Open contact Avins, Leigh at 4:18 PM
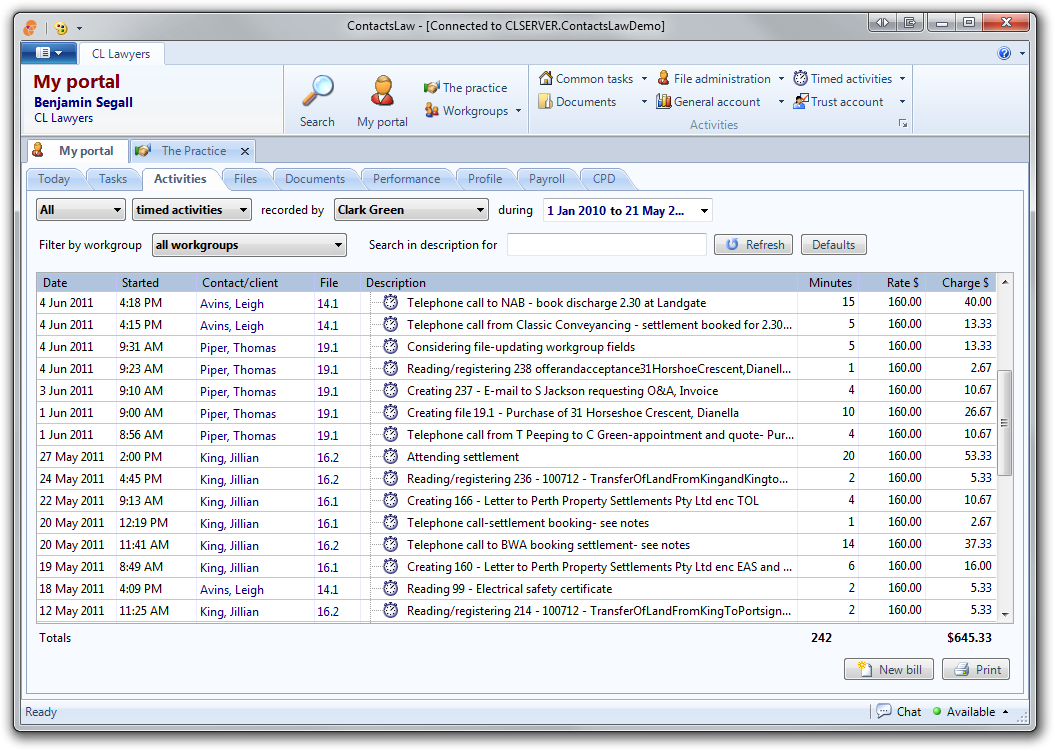This screenshot has height=751, width=1055. [231, 303]
